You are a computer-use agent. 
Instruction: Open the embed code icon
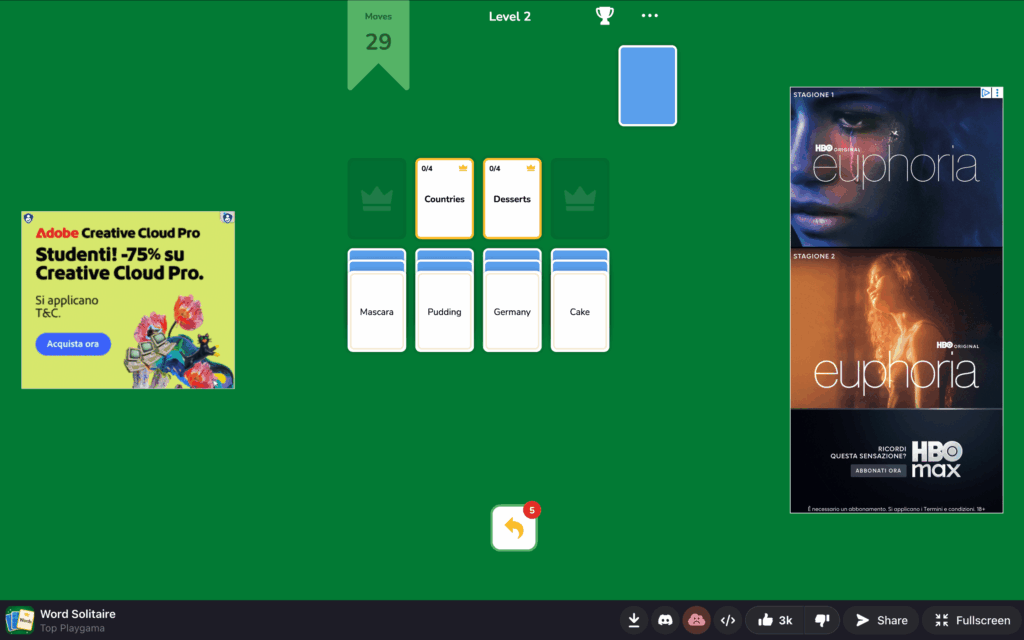(x=728, y=620)
